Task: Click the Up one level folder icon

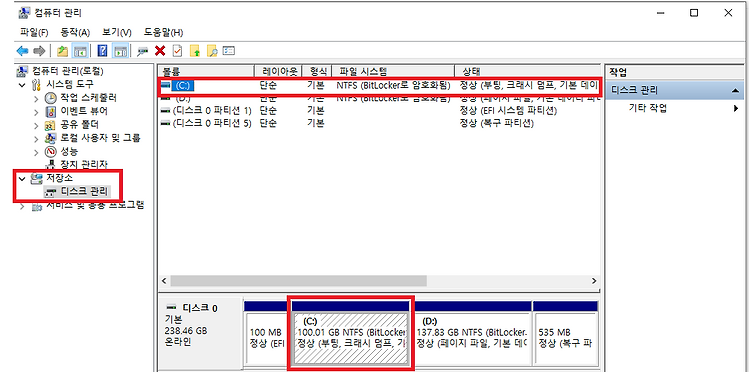Action: point(62,51)
